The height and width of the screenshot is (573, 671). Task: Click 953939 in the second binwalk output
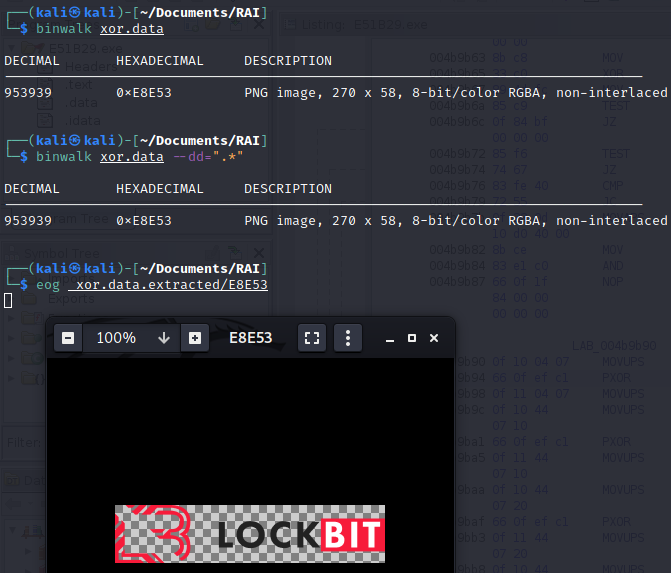(x=28, y=221)
